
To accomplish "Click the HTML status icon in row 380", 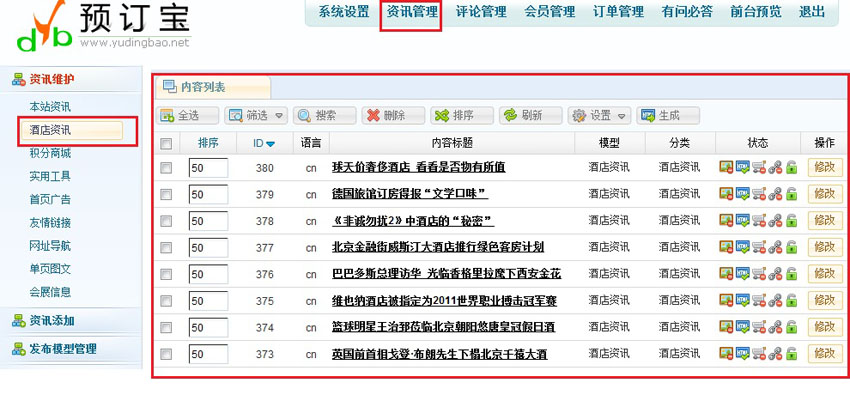I will point(742,167).
